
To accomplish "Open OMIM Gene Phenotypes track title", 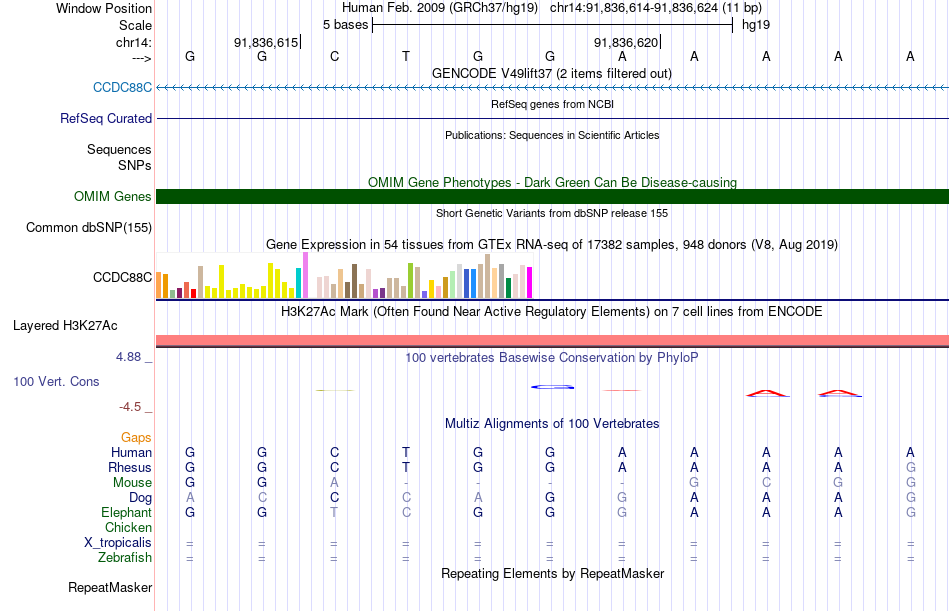I will [552, 182].
